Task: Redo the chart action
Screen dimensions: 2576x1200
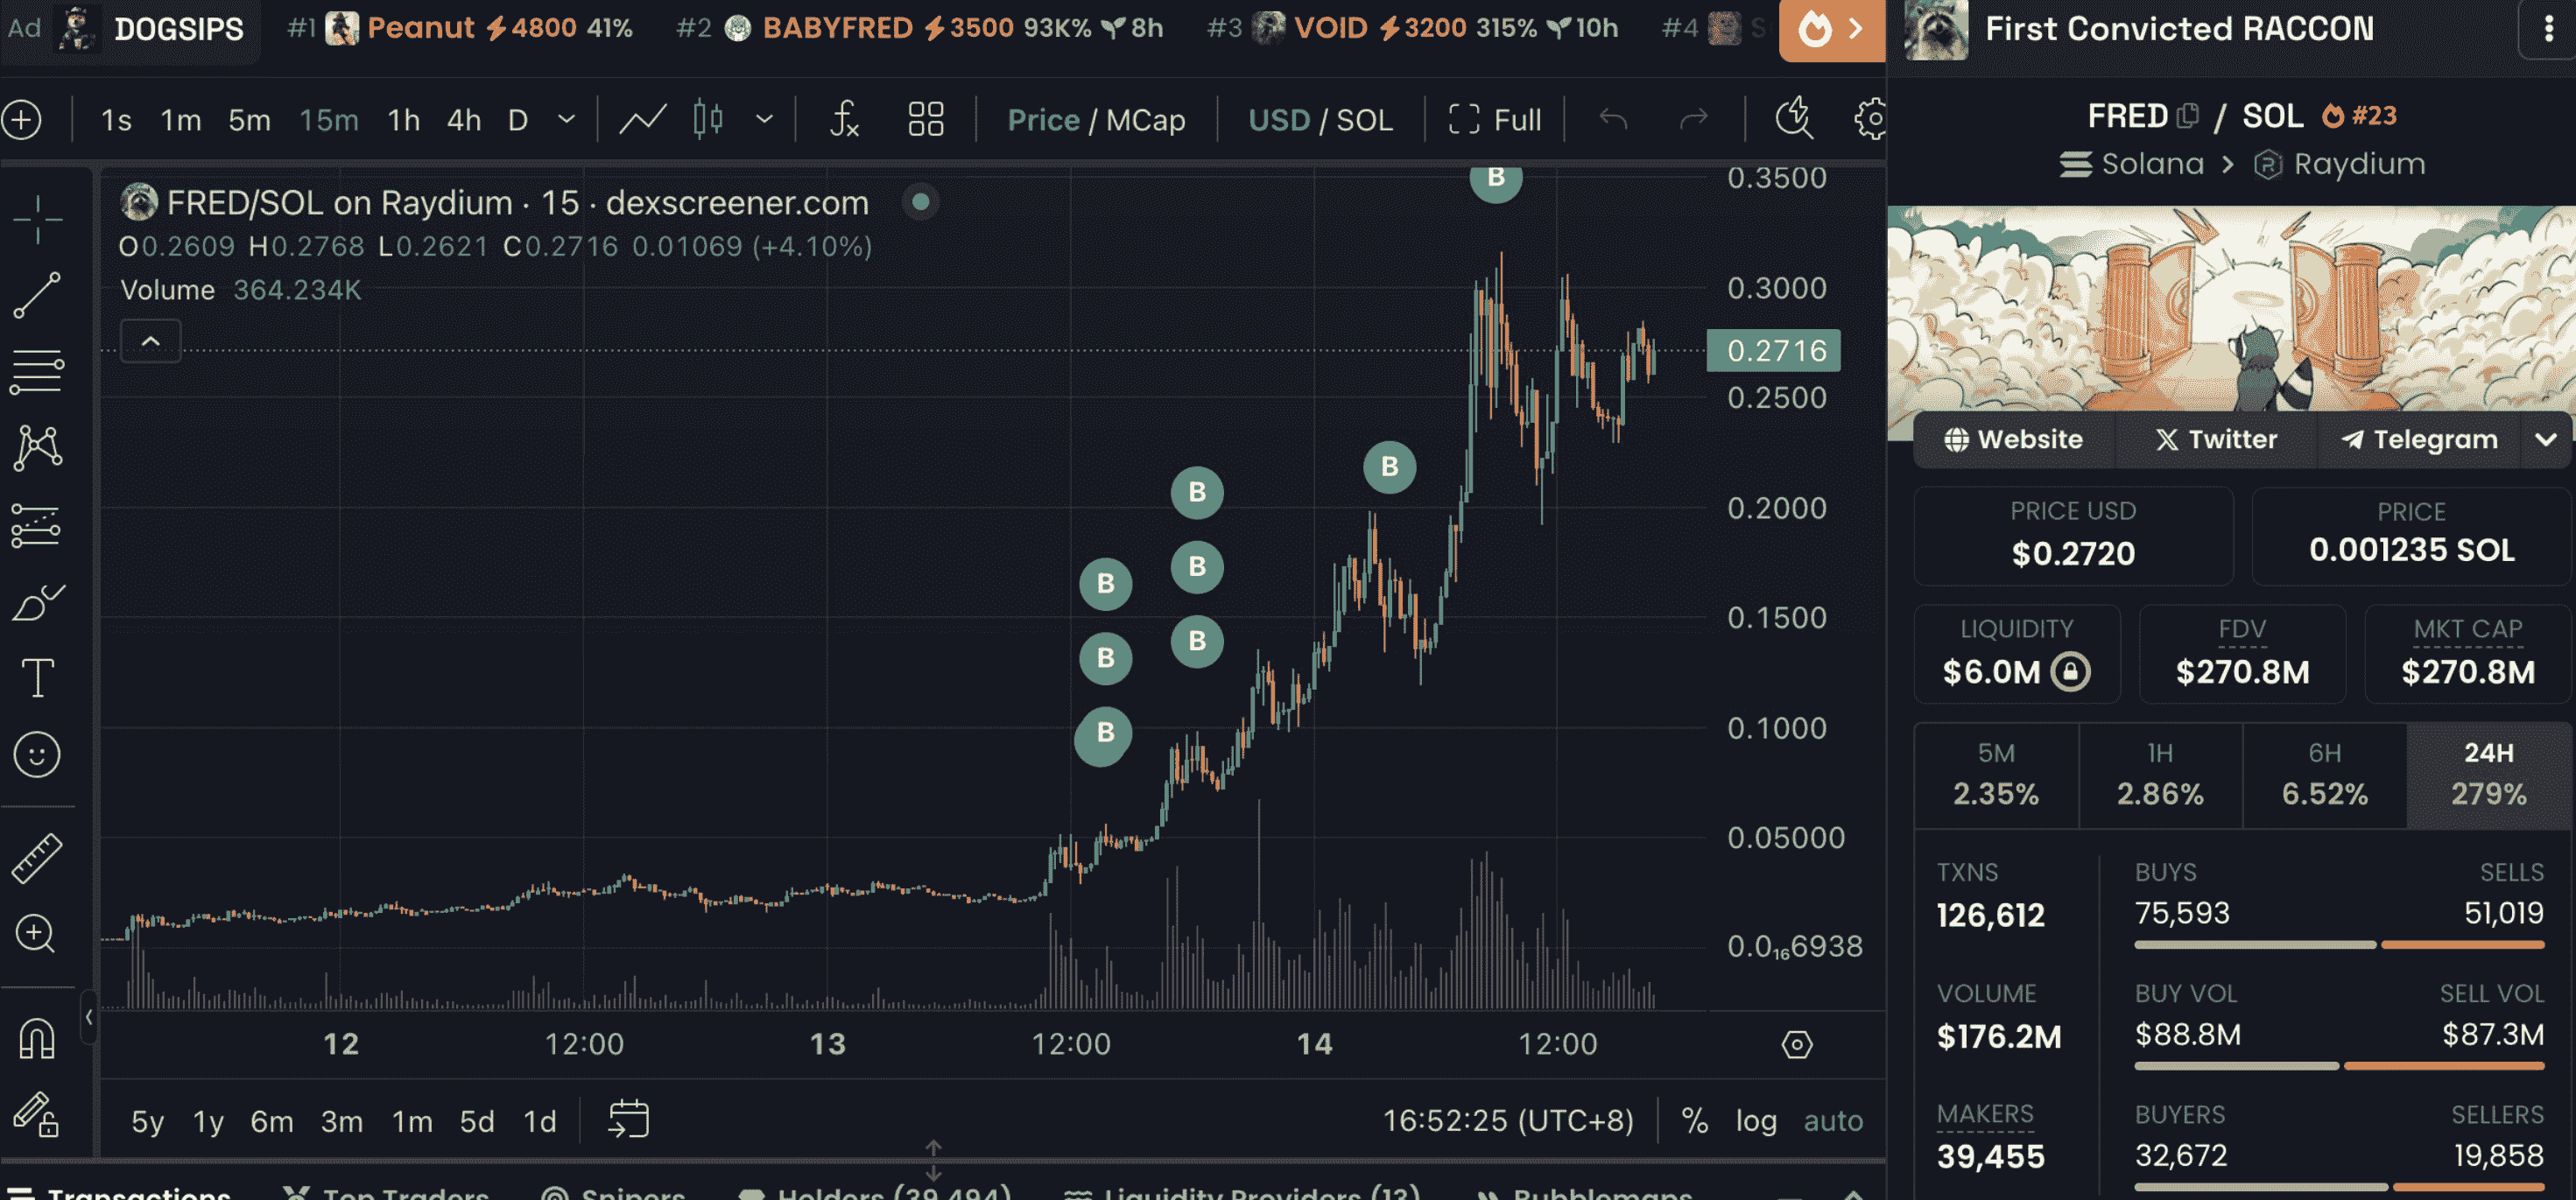Action: [x=1693, y=120]
